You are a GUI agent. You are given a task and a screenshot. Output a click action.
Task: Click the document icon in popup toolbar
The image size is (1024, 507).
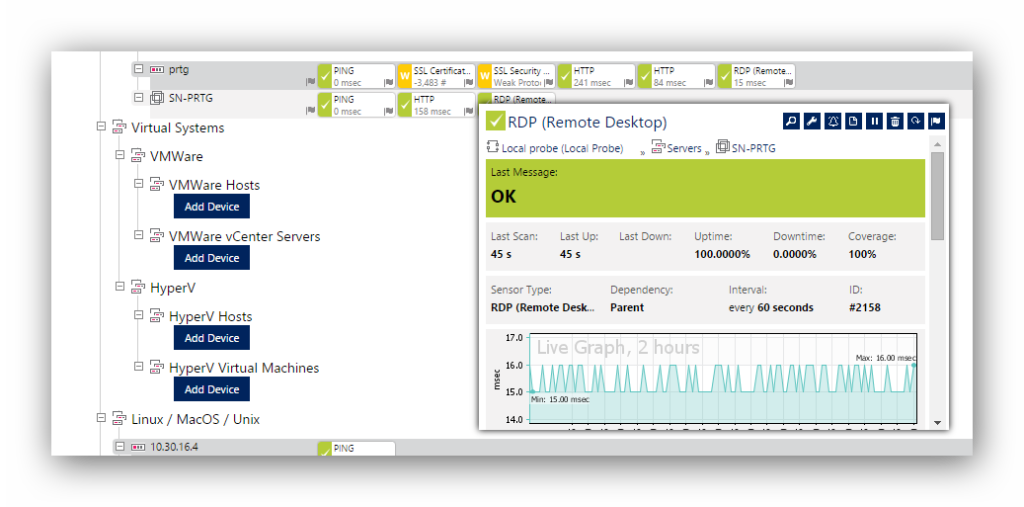[x=853, y=122]
